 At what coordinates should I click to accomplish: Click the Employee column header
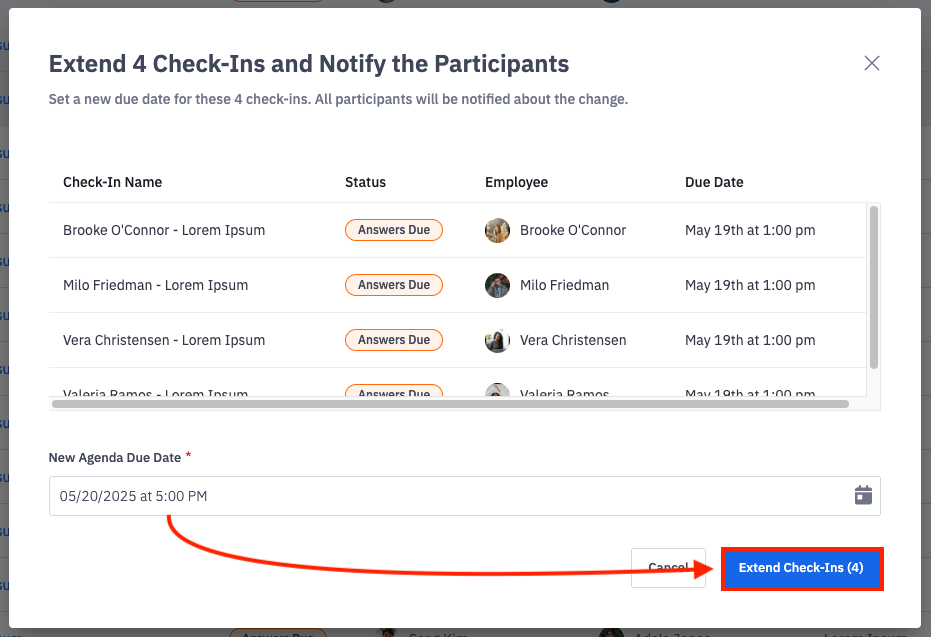[x=516, y=182]
